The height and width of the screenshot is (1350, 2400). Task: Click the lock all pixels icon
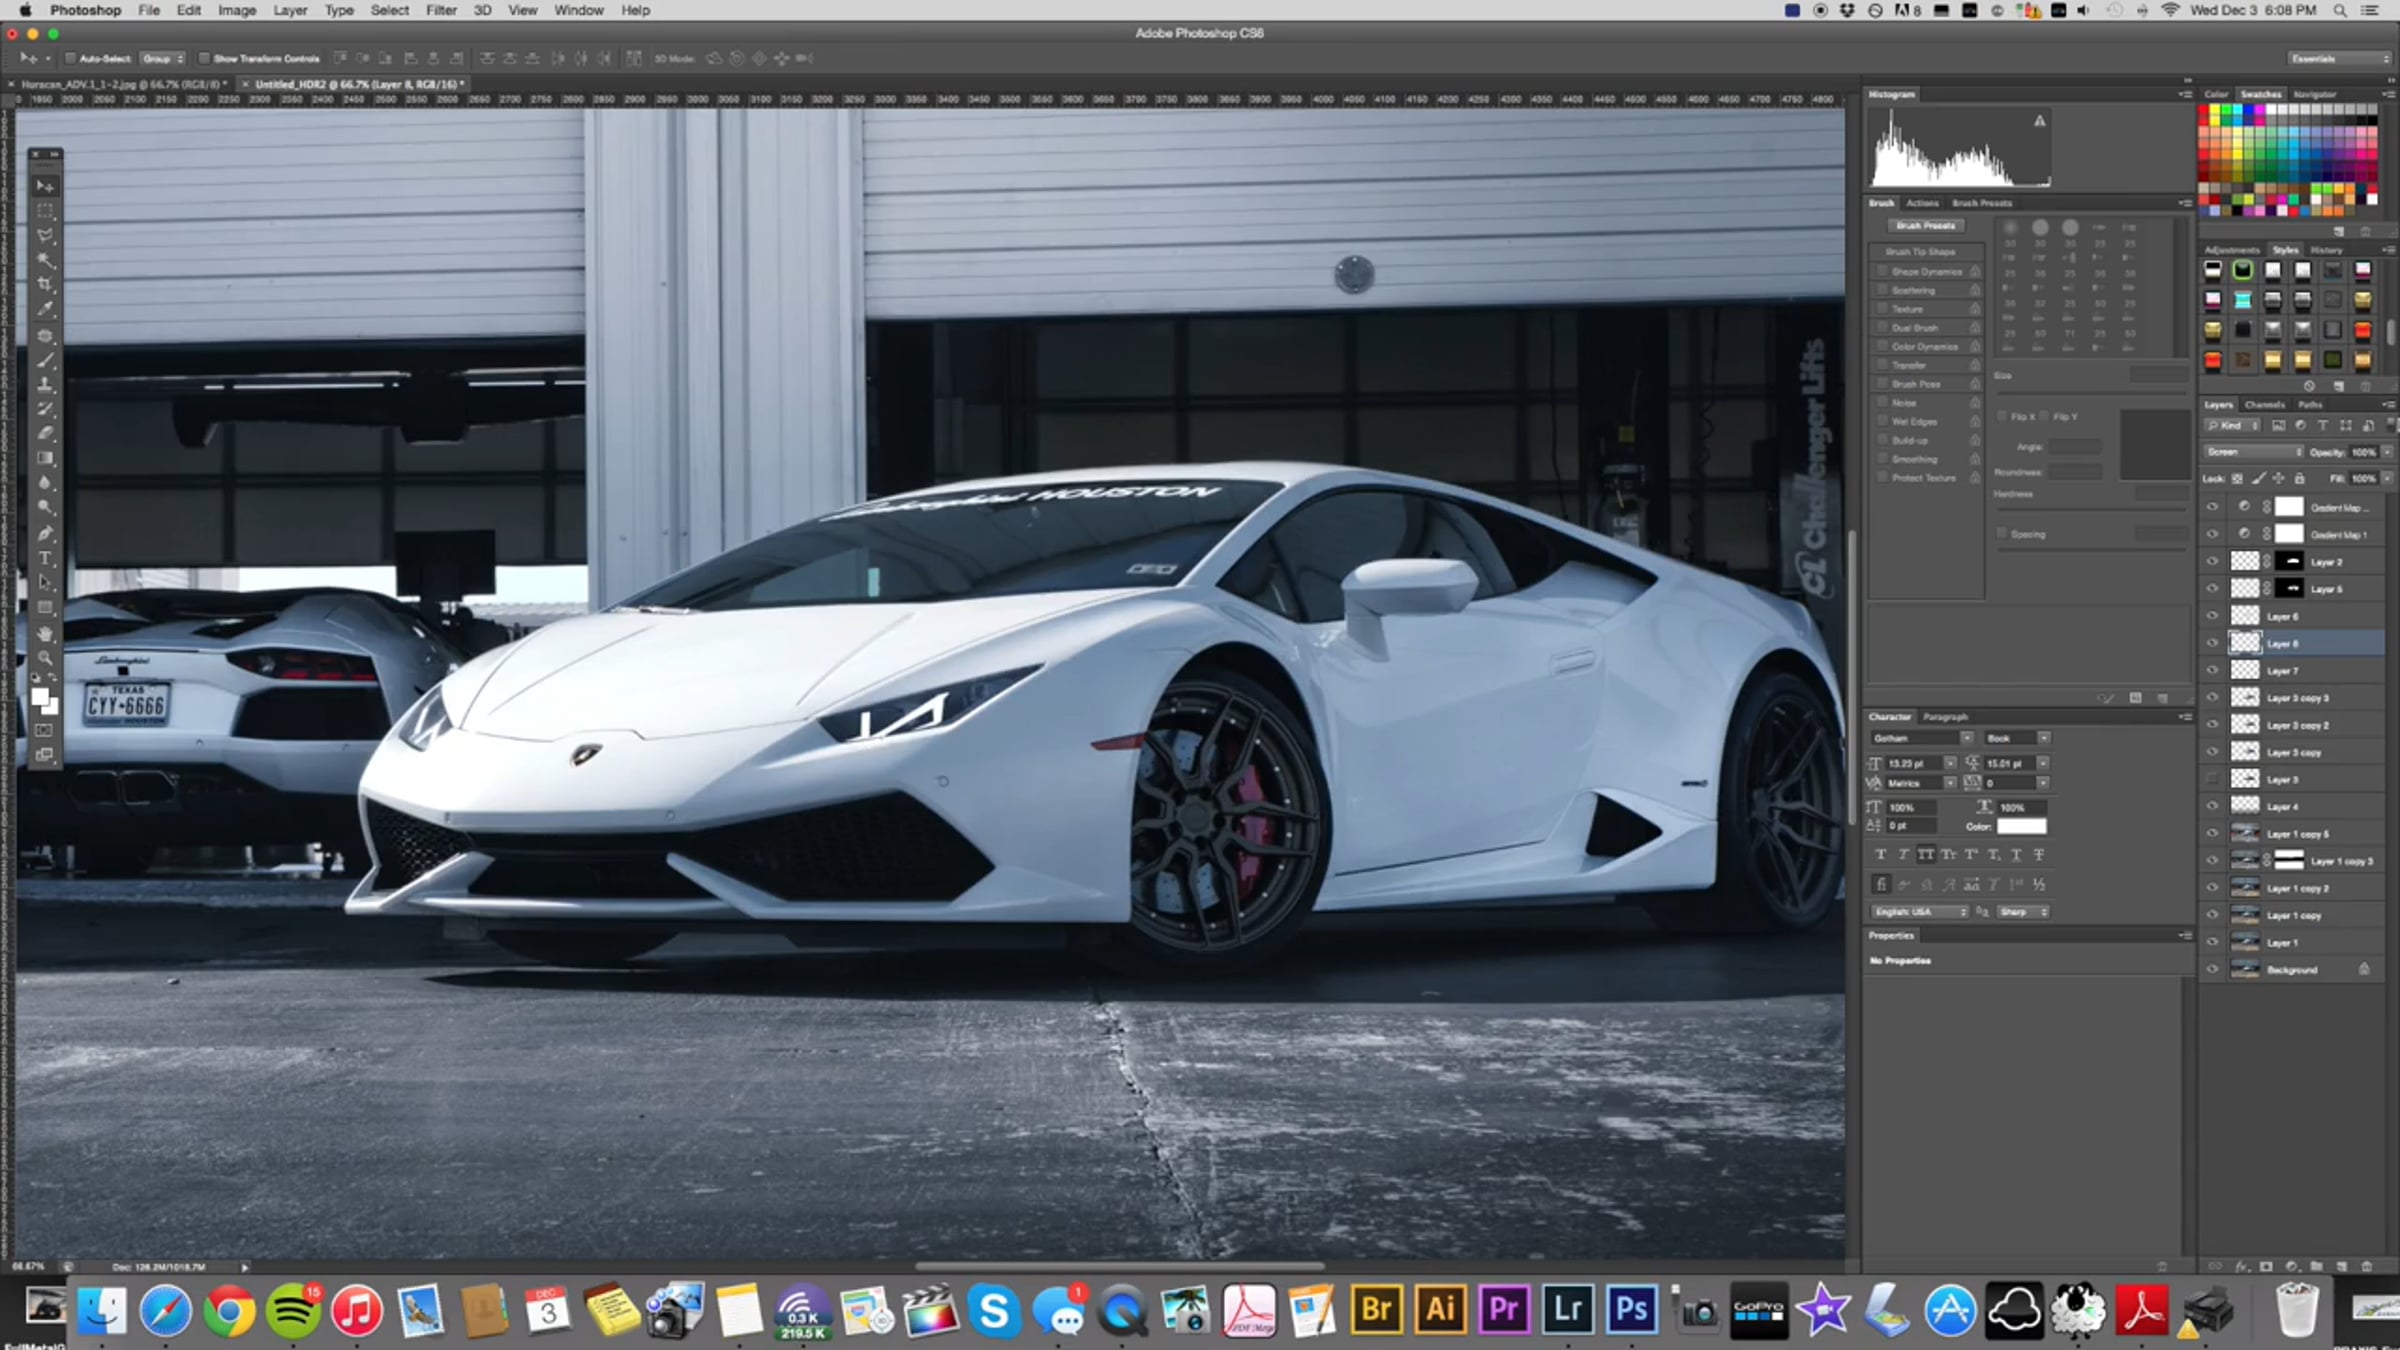[2299, 479]
